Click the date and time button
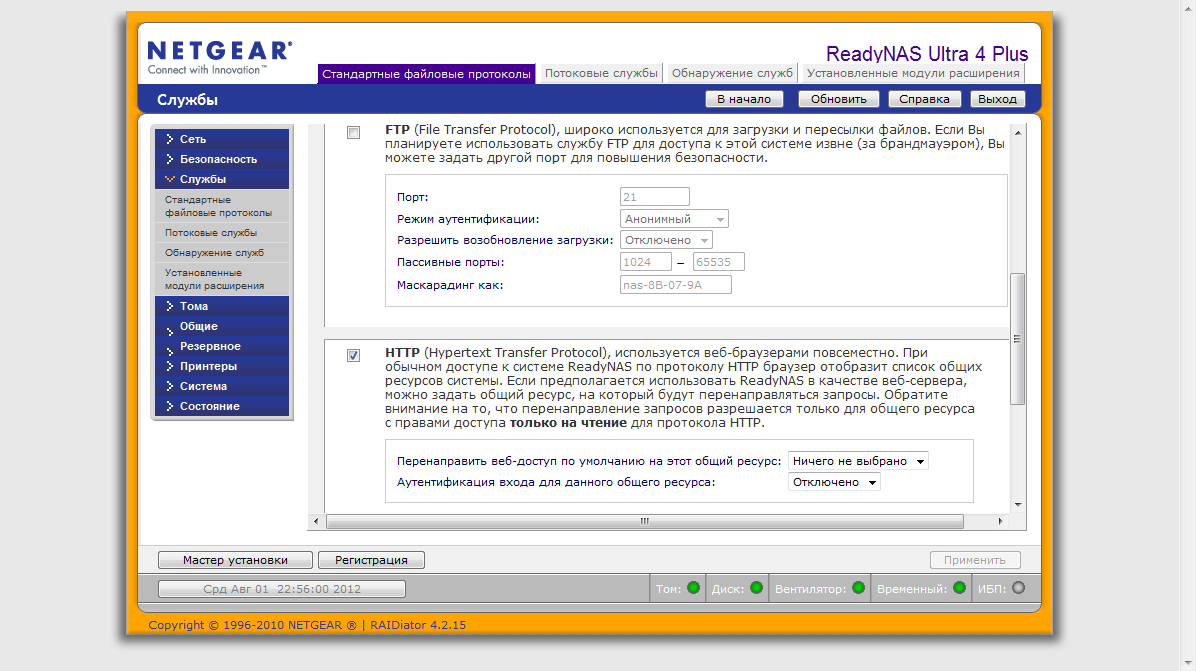Viewport: 1196px width, 671px height. point(281,589)
